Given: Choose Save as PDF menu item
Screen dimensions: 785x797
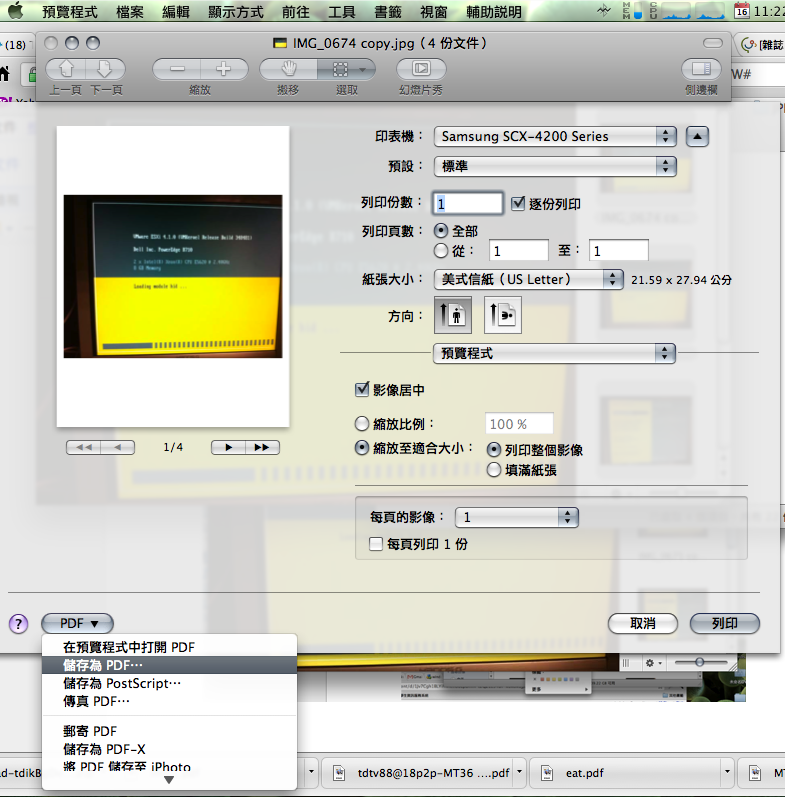Looking at the screenshot, I should [x=169, y=665].
